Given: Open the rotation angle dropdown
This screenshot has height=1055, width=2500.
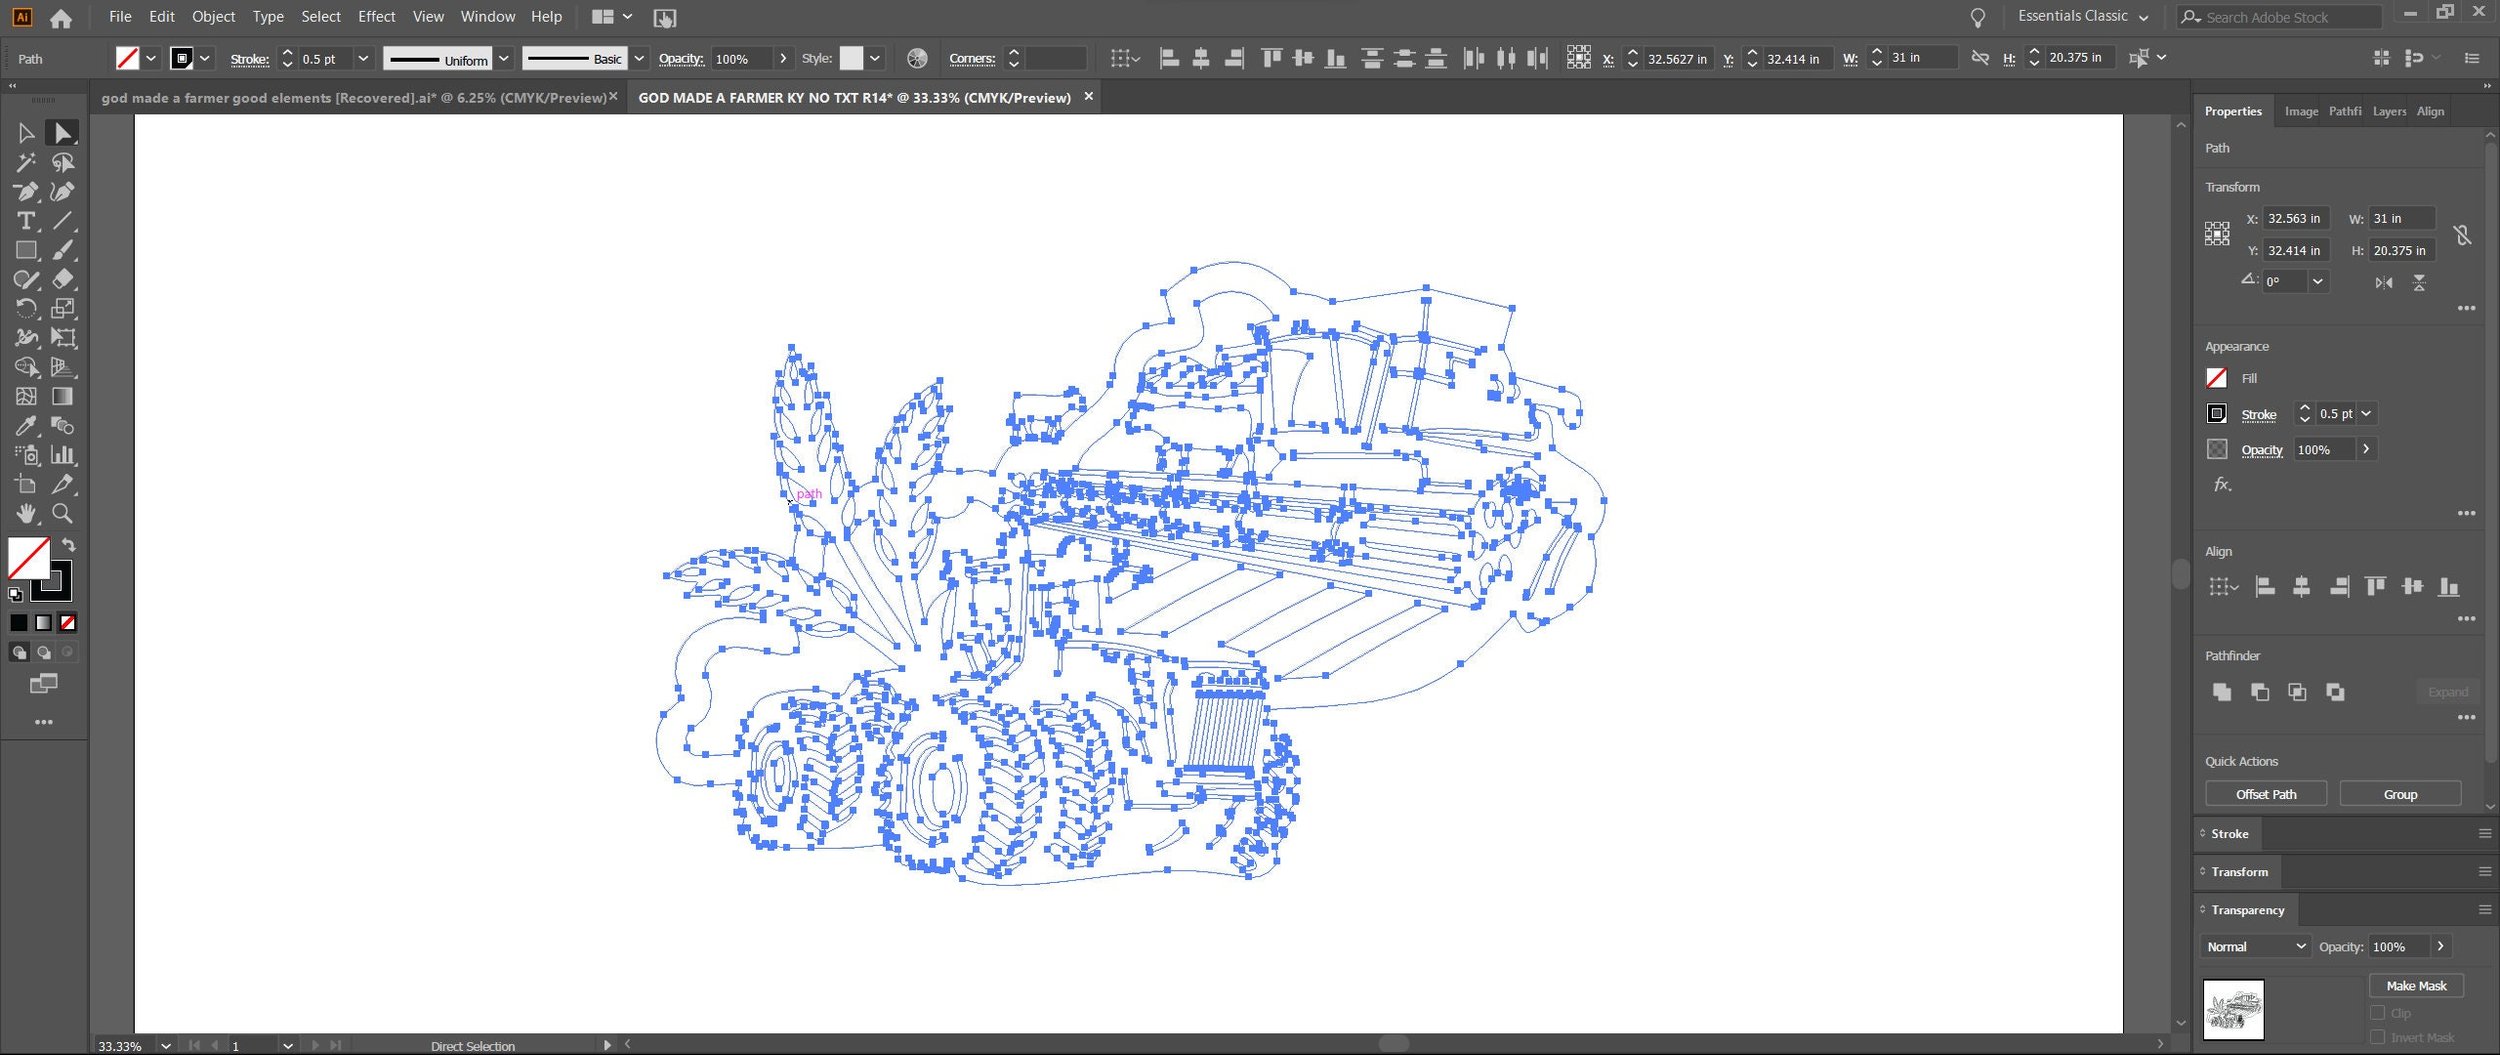Looking at the screenshot, I should coord(2317,282).
